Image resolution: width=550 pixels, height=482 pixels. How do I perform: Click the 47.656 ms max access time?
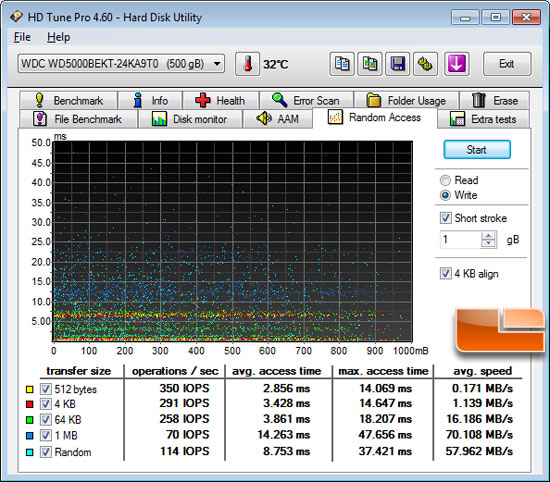click(385, 435)
